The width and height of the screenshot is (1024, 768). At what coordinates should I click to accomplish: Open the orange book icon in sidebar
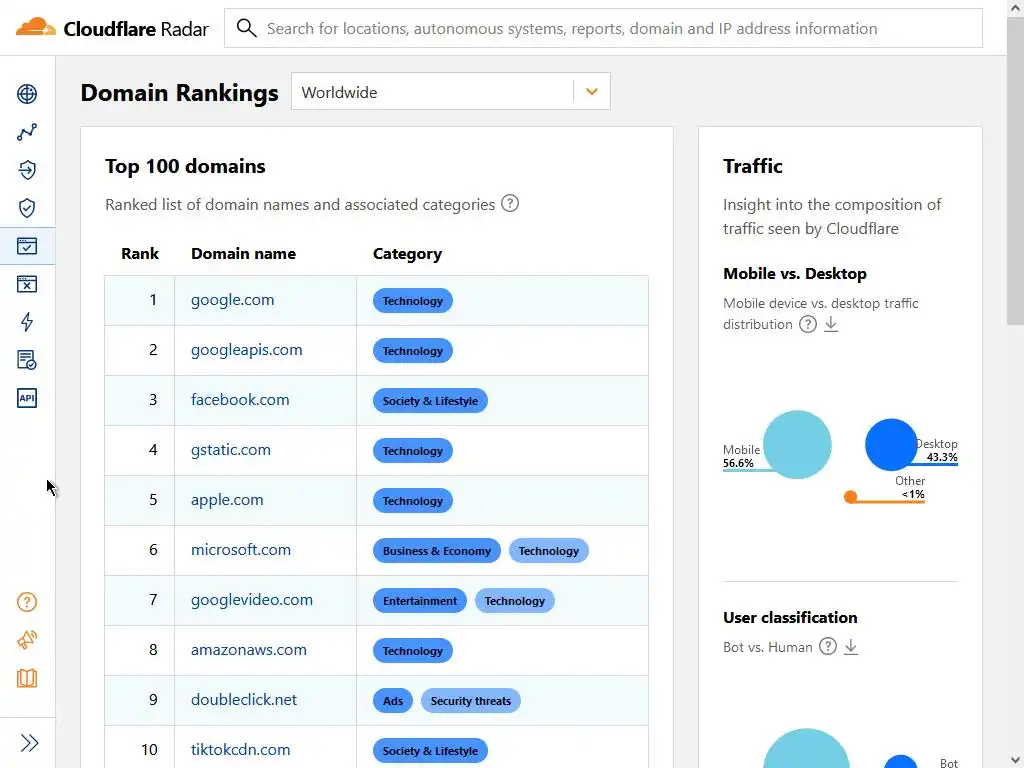(27, 678)
